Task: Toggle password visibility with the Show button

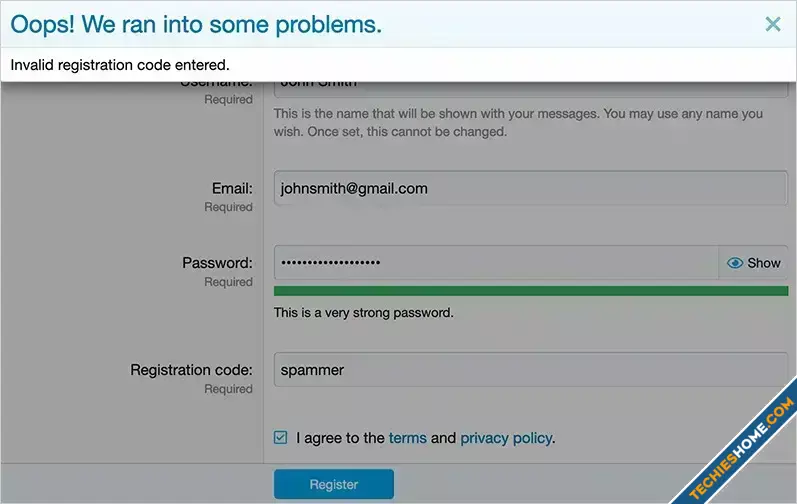Action: (x=753, y=263)
